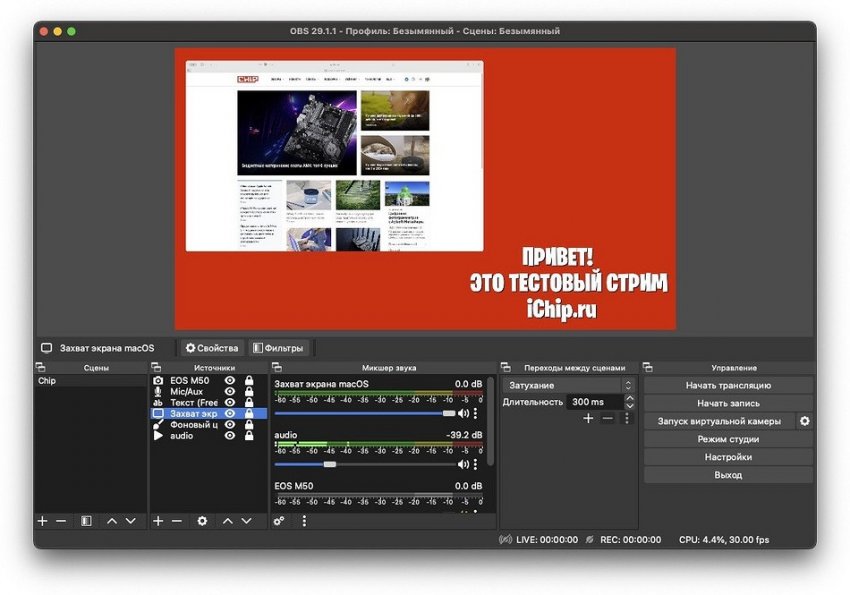
Task: Click the Длительность duration stepper arrows
Action: point(628,402)
